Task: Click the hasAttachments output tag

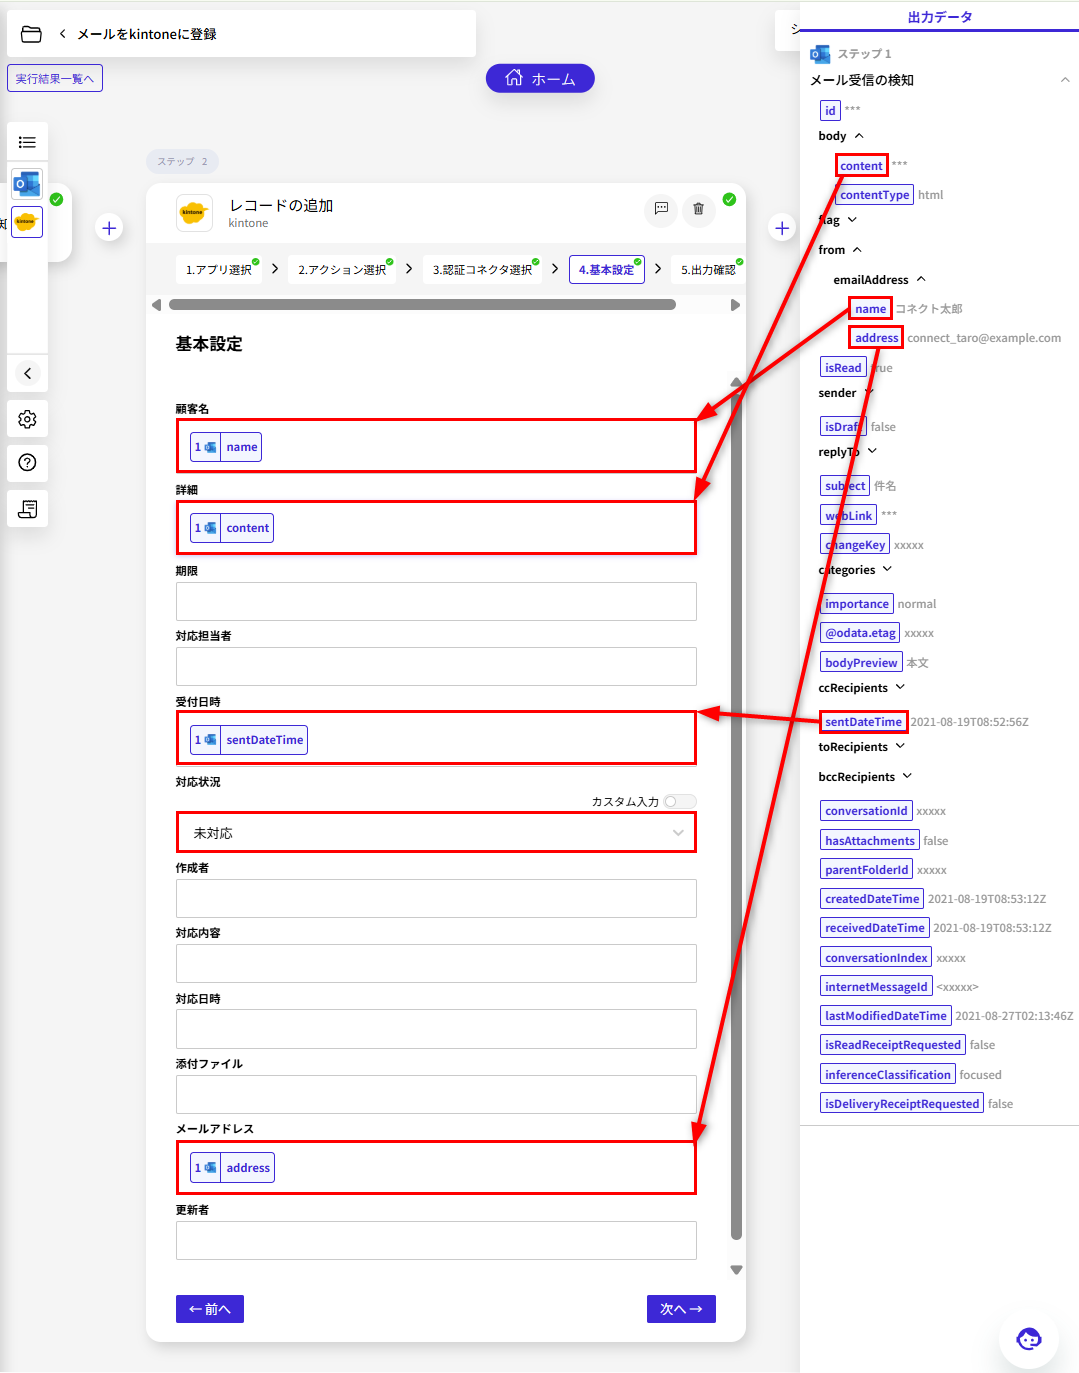Action: pos(870,841)
